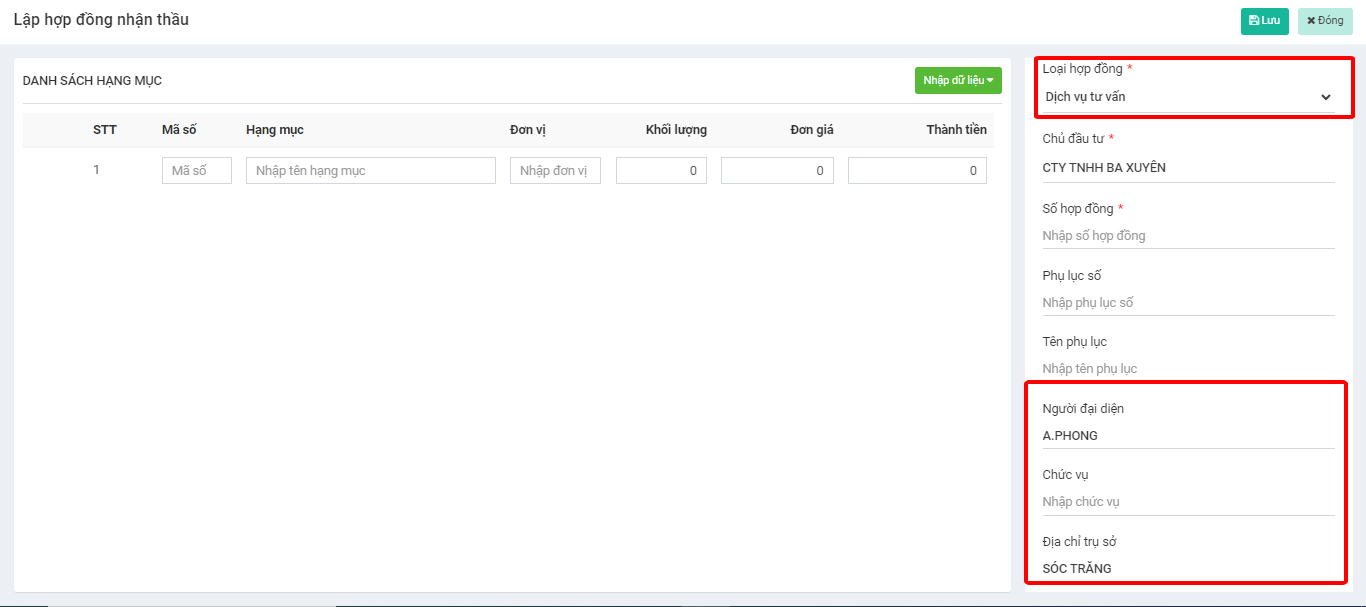Click into the Tên phụ lục field
1366x607 pixels.
tap(1187, 369)
